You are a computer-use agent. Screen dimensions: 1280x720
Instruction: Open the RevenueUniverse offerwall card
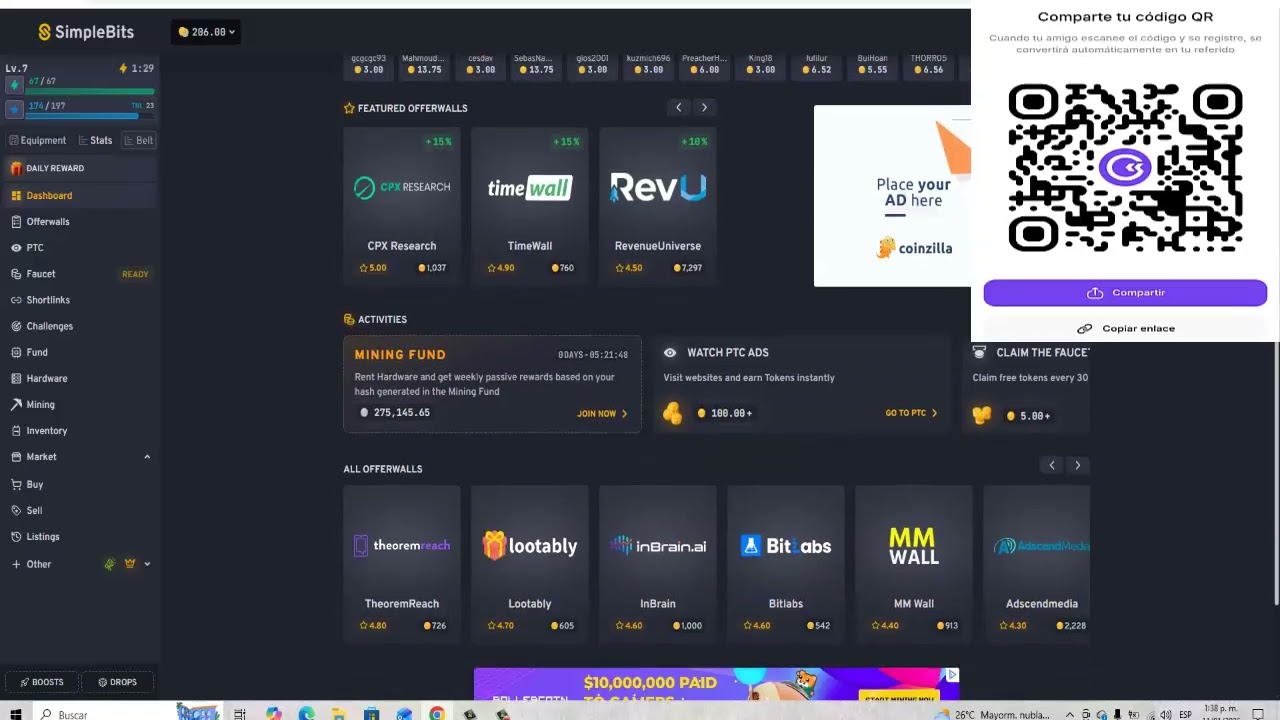click(x=658, y=206)
